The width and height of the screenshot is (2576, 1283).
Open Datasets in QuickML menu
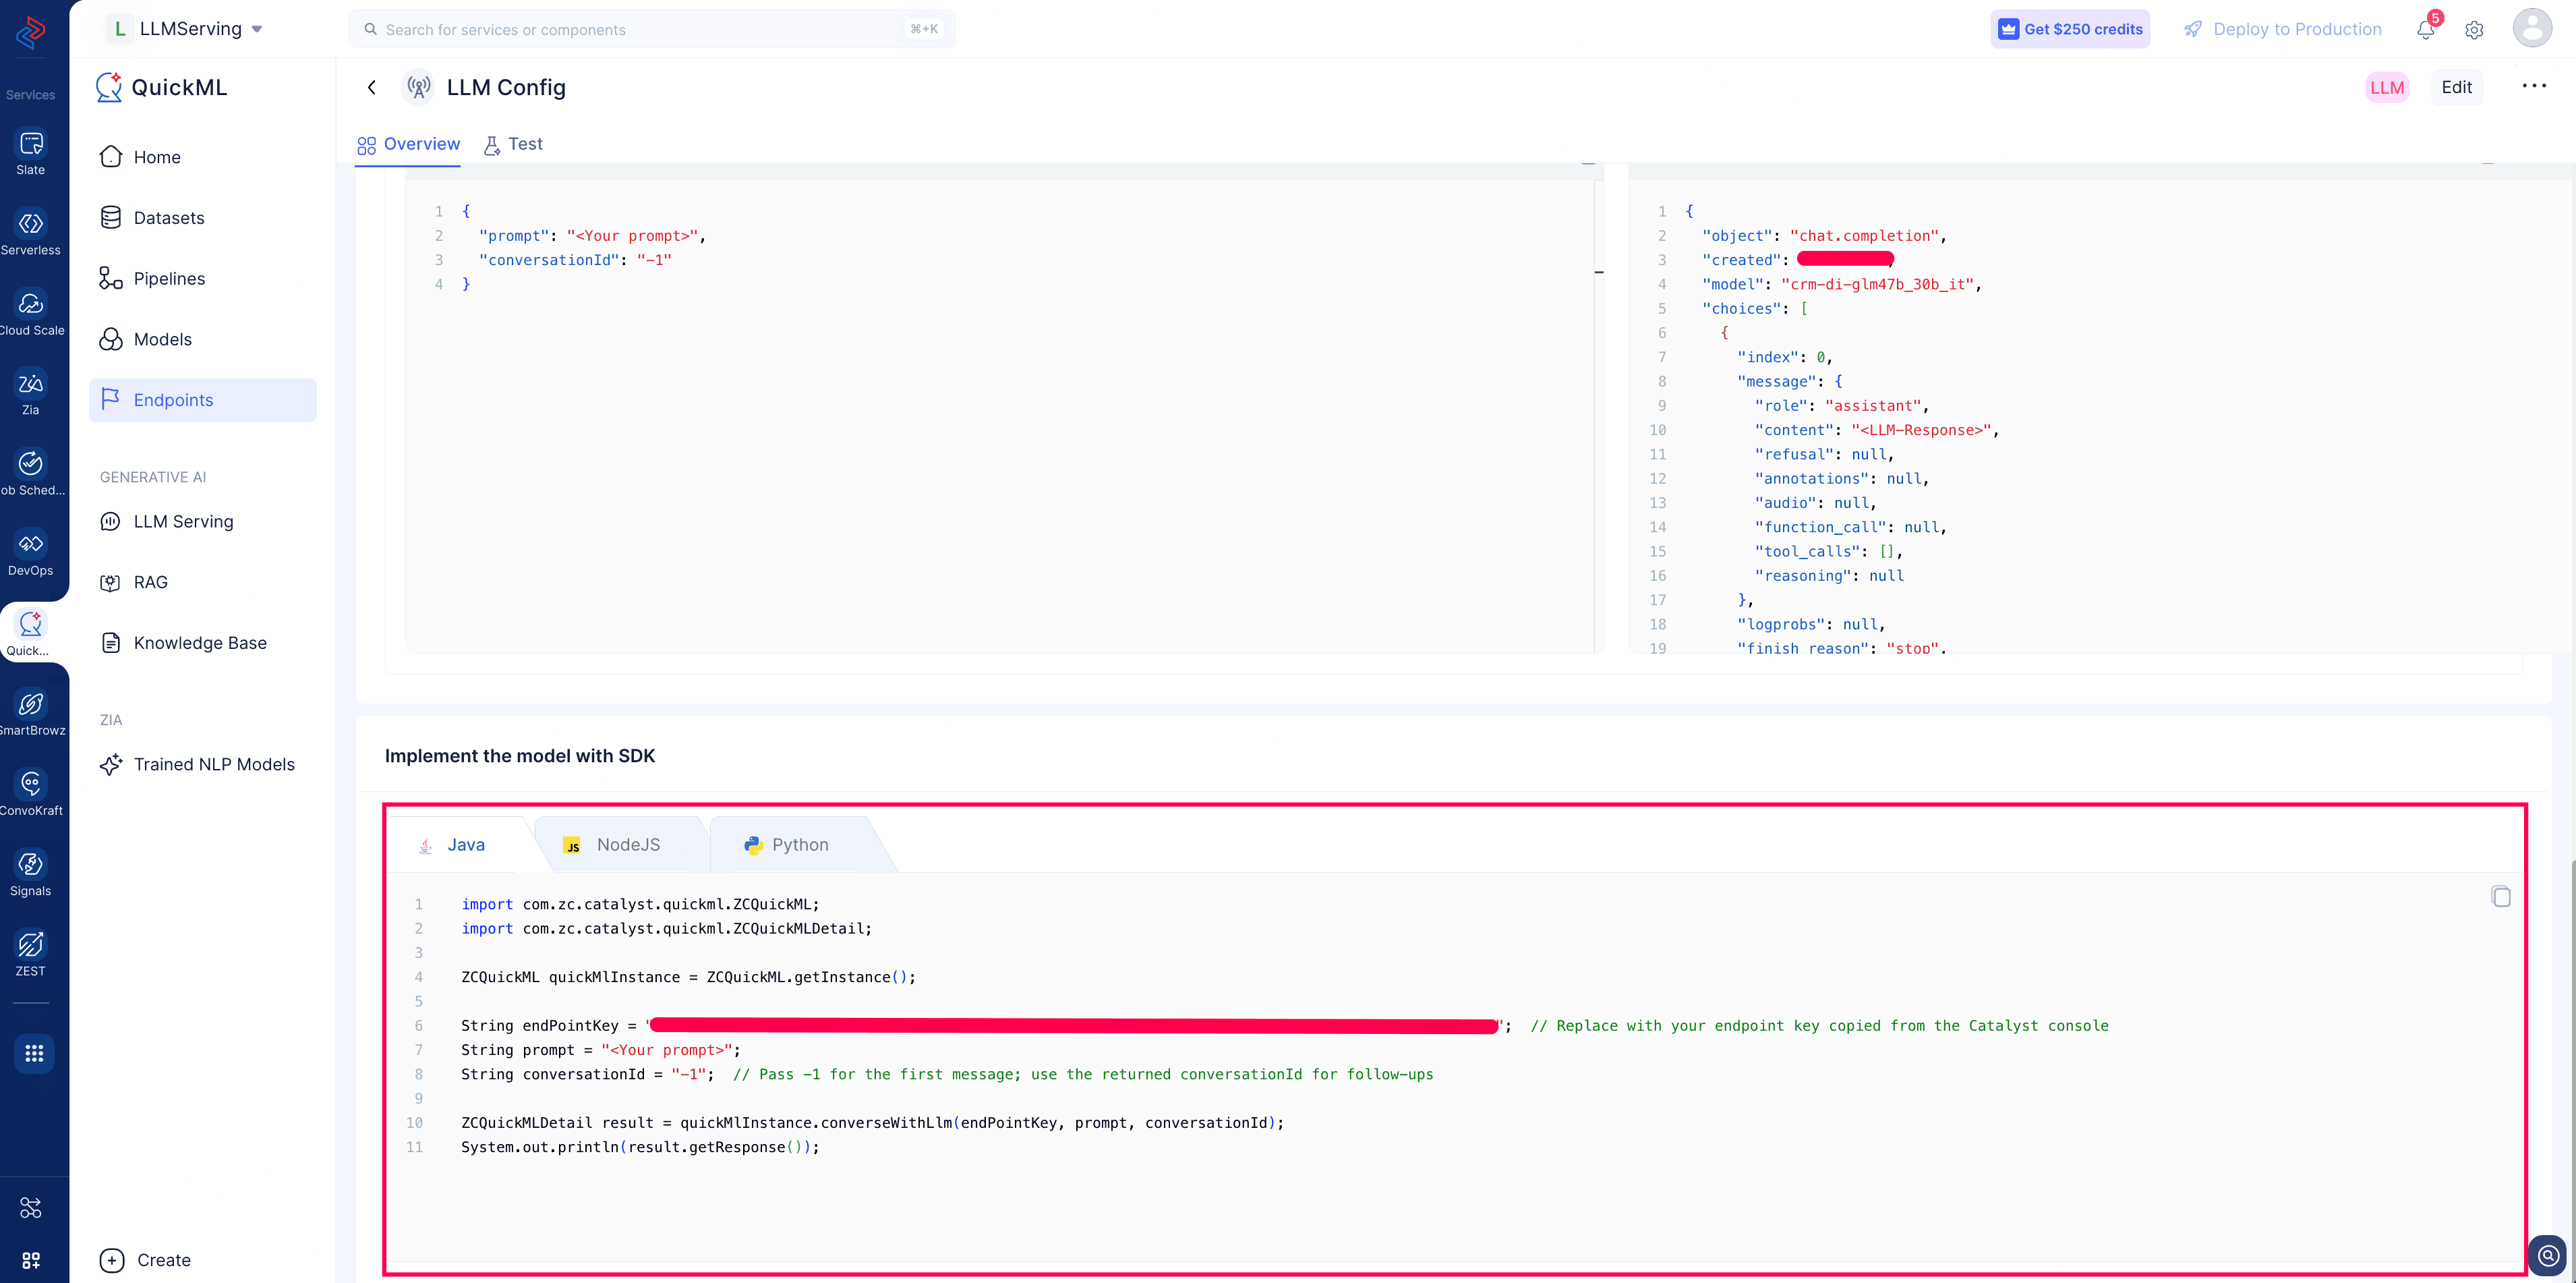click(203, 218)
